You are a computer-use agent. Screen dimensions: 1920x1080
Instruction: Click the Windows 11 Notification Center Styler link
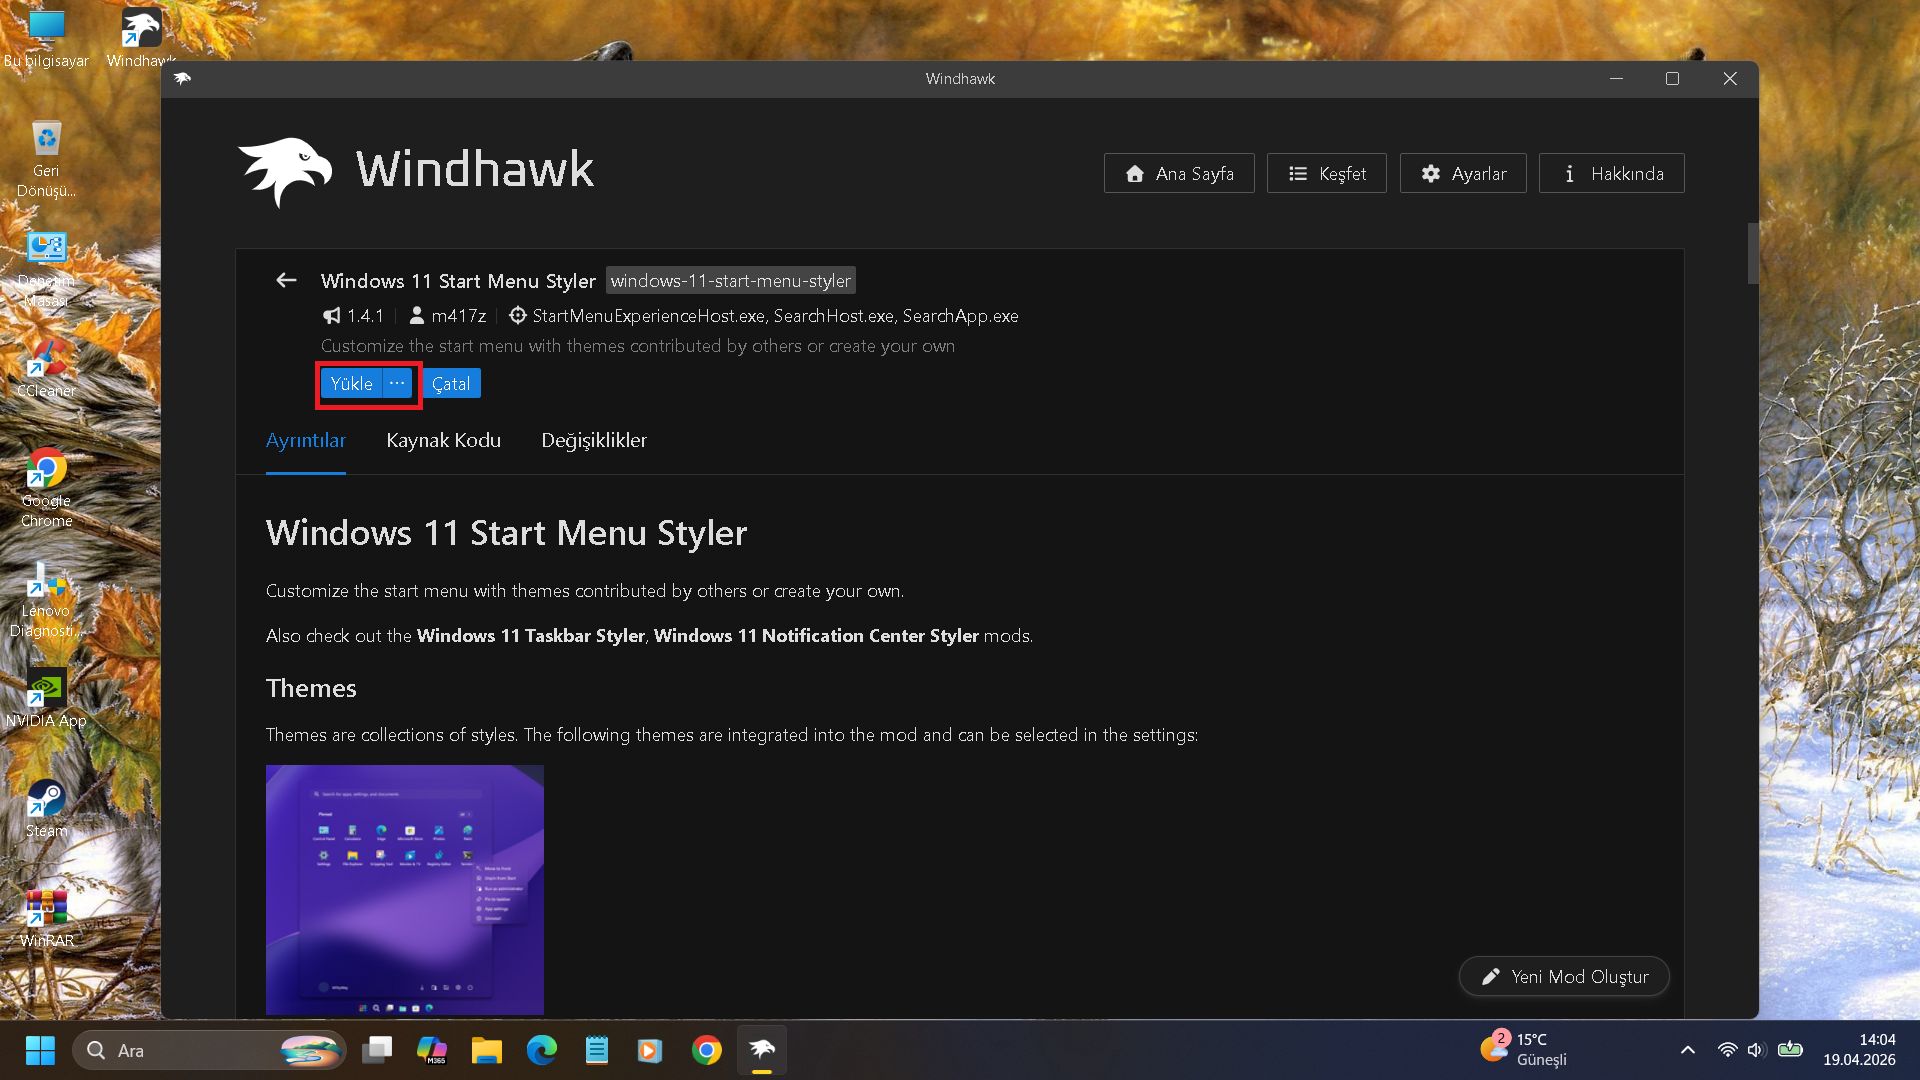click(816, 636)
